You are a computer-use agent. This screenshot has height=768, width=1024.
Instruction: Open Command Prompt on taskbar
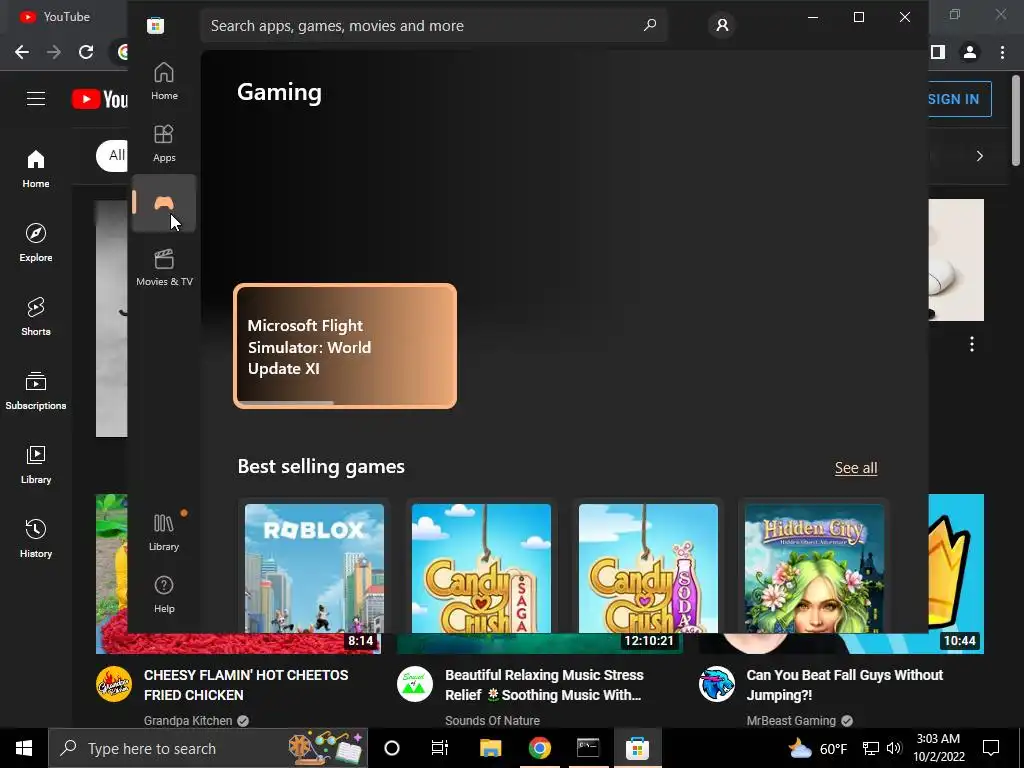(x=588, y=748)
